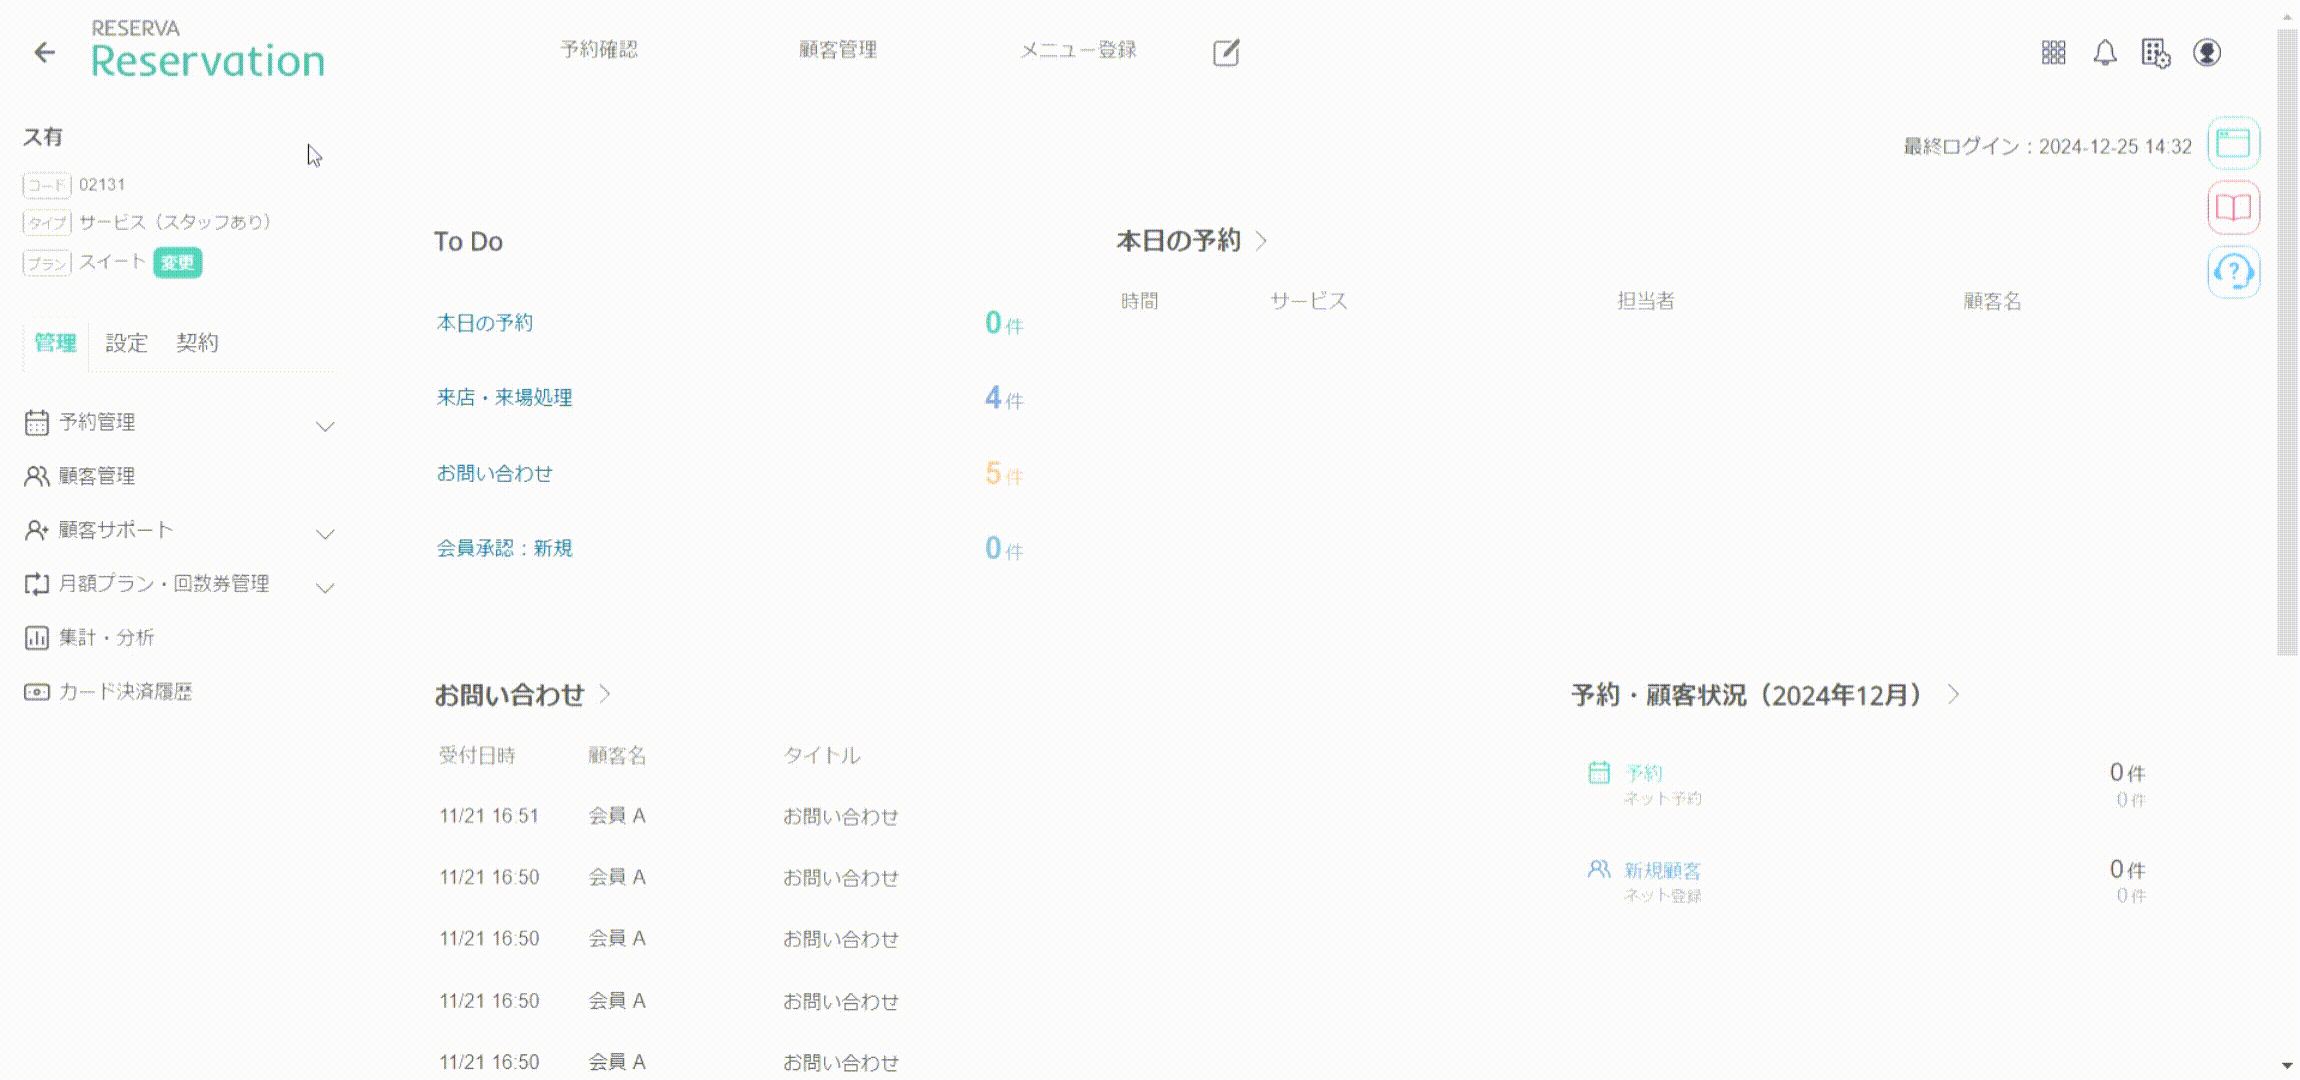This screenshot has height=1080, width=2300.
Task: Expand 月額プラン・回数券管理 chevron
Action: pos(325,587)
